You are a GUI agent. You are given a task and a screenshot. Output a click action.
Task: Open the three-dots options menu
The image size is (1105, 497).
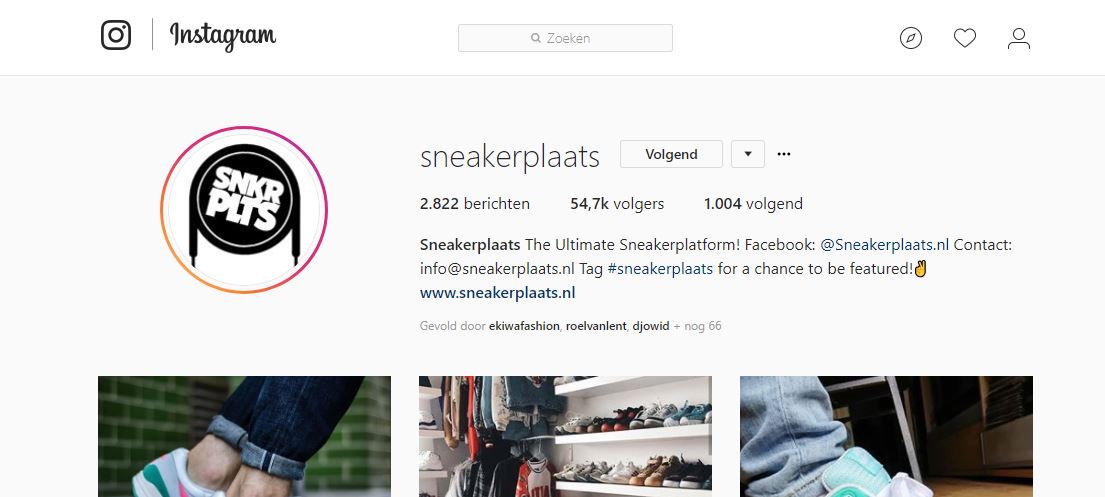(x=784, y=154)
